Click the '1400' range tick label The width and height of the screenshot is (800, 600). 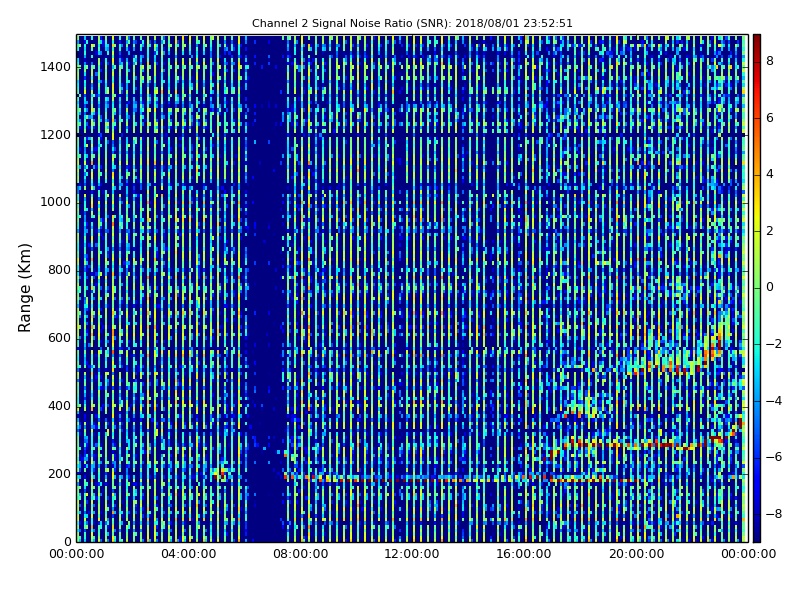pos(56,67)
